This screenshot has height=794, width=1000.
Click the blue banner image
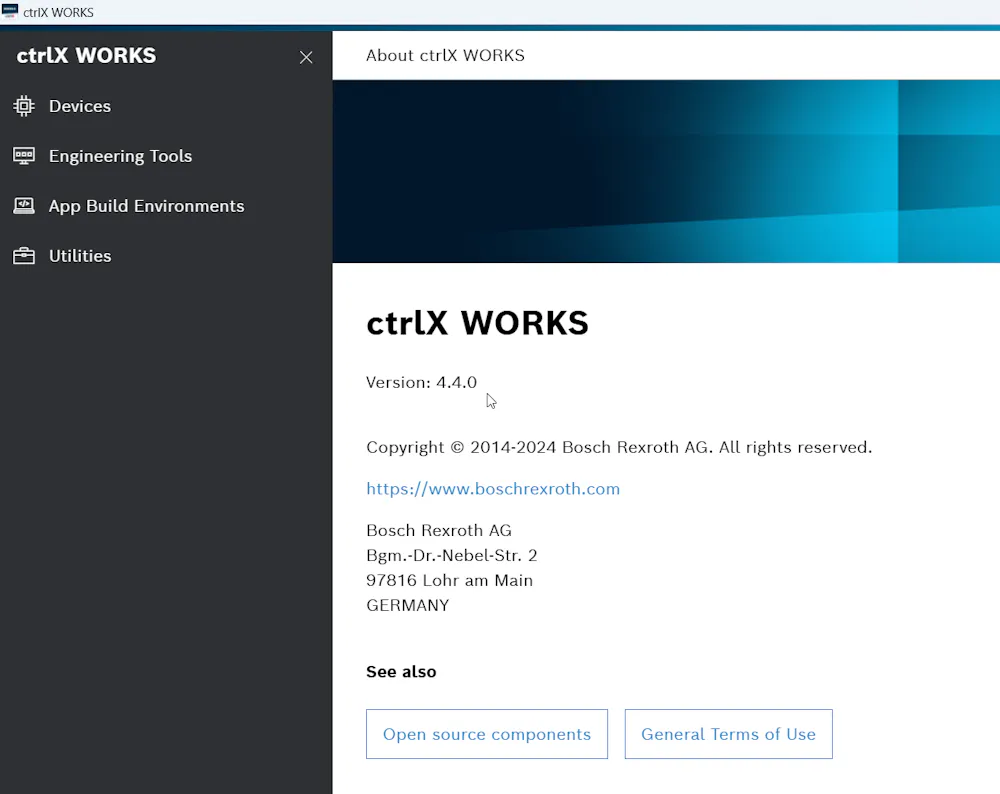tap(666, 171)
